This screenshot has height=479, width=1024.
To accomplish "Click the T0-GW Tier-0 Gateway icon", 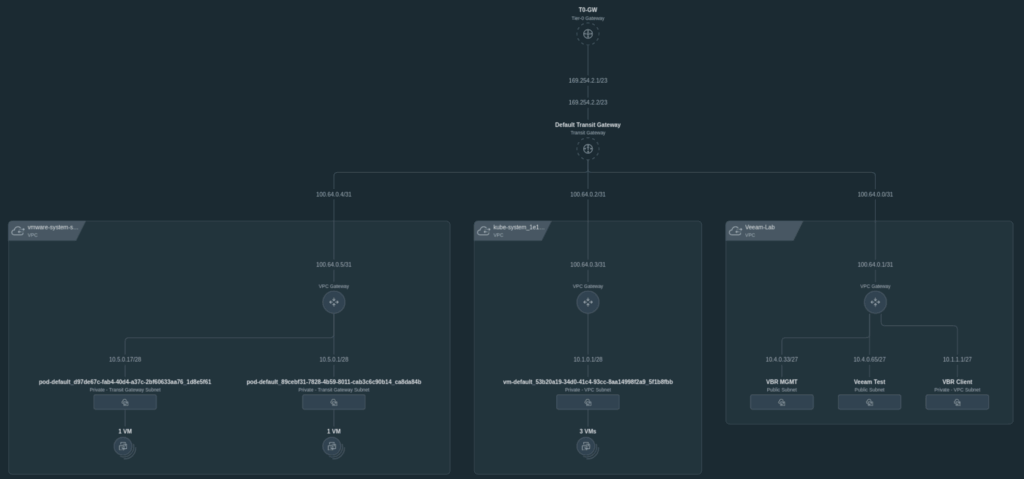I will coord(588,35).
